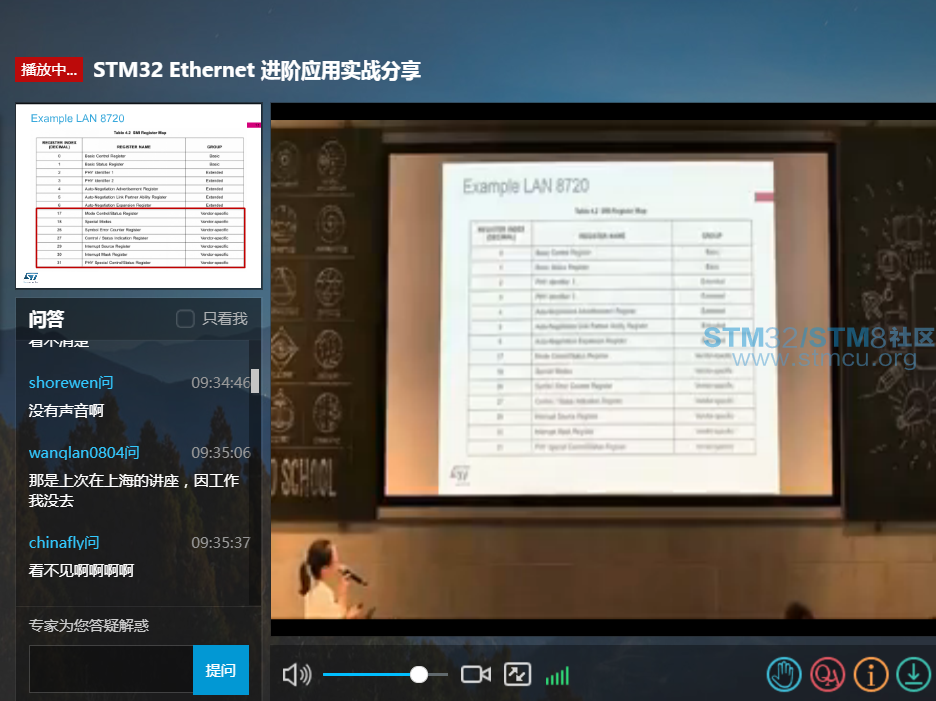This screenshot has width=936, height=701.
Task: Click the Q&A panel scrollbar thumb
Action: (x=255, y=381)
